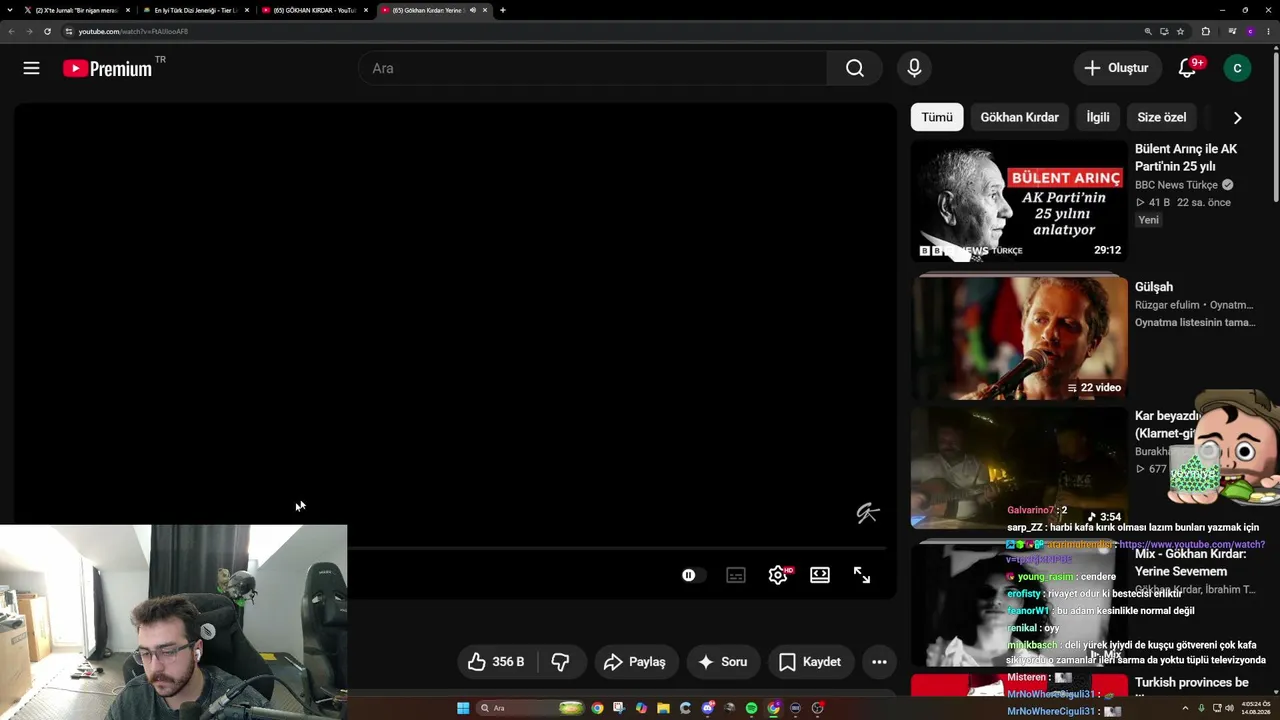Start voice search with microphone icon
Image resolution: width=1280 pixels, height=720 pixels.
(x=914, y=68)
